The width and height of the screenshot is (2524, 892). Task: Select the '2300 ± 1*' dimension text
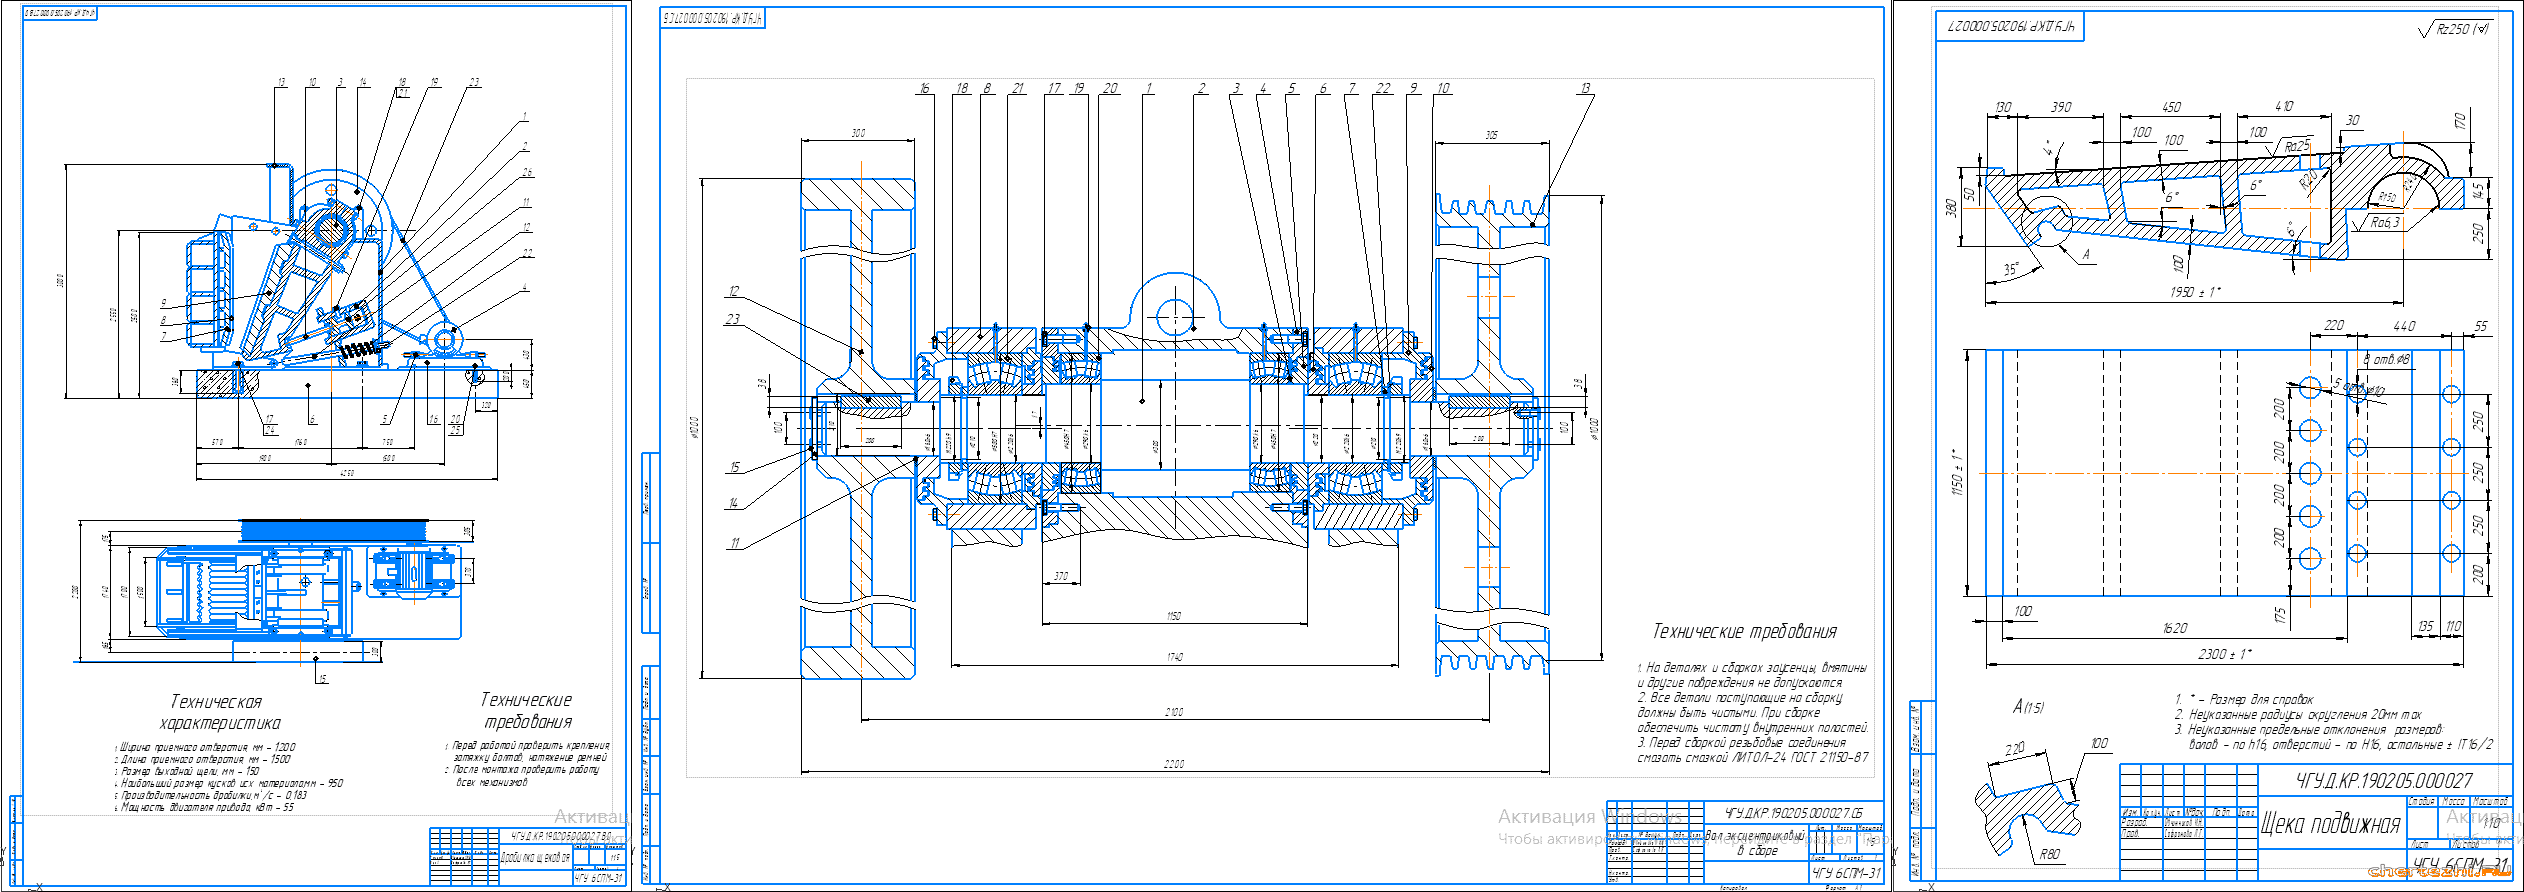[2224, 654]
